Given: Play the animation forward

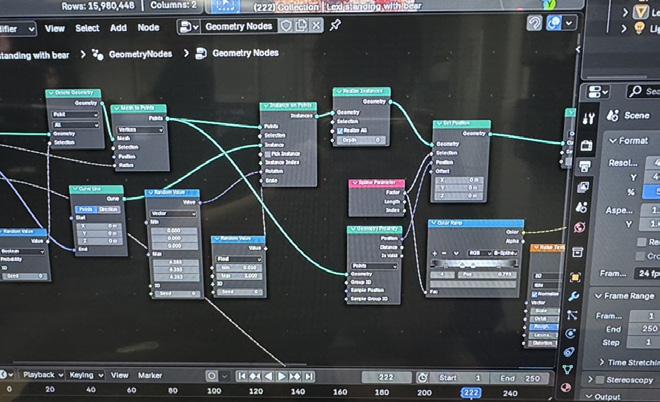Looking at the screenshot, I should click(x=282, y=376).
